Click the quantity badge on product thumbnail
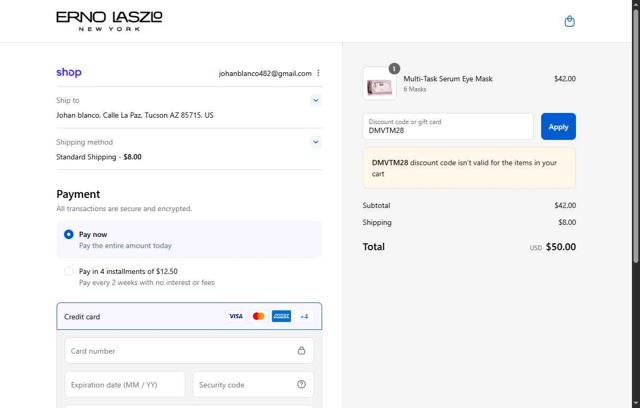Viewport: 640px width, 408px height. 394,69
